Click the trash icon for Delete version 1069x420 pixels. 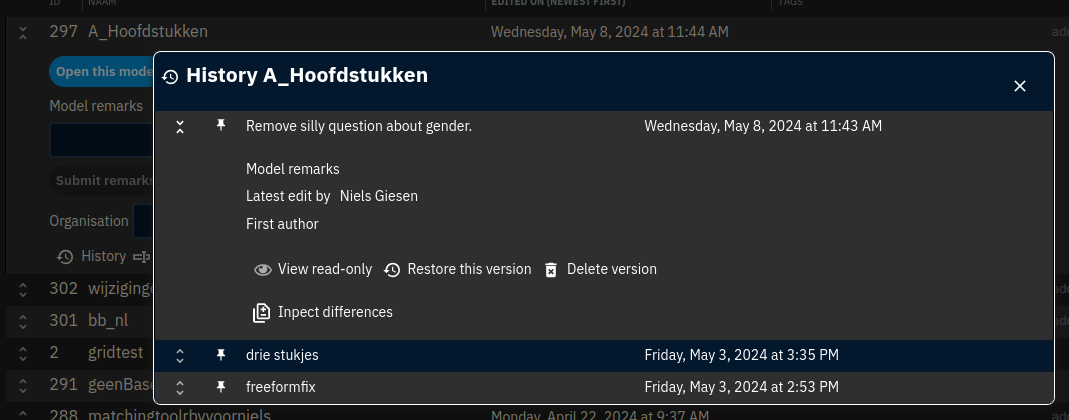click(551, 270)
